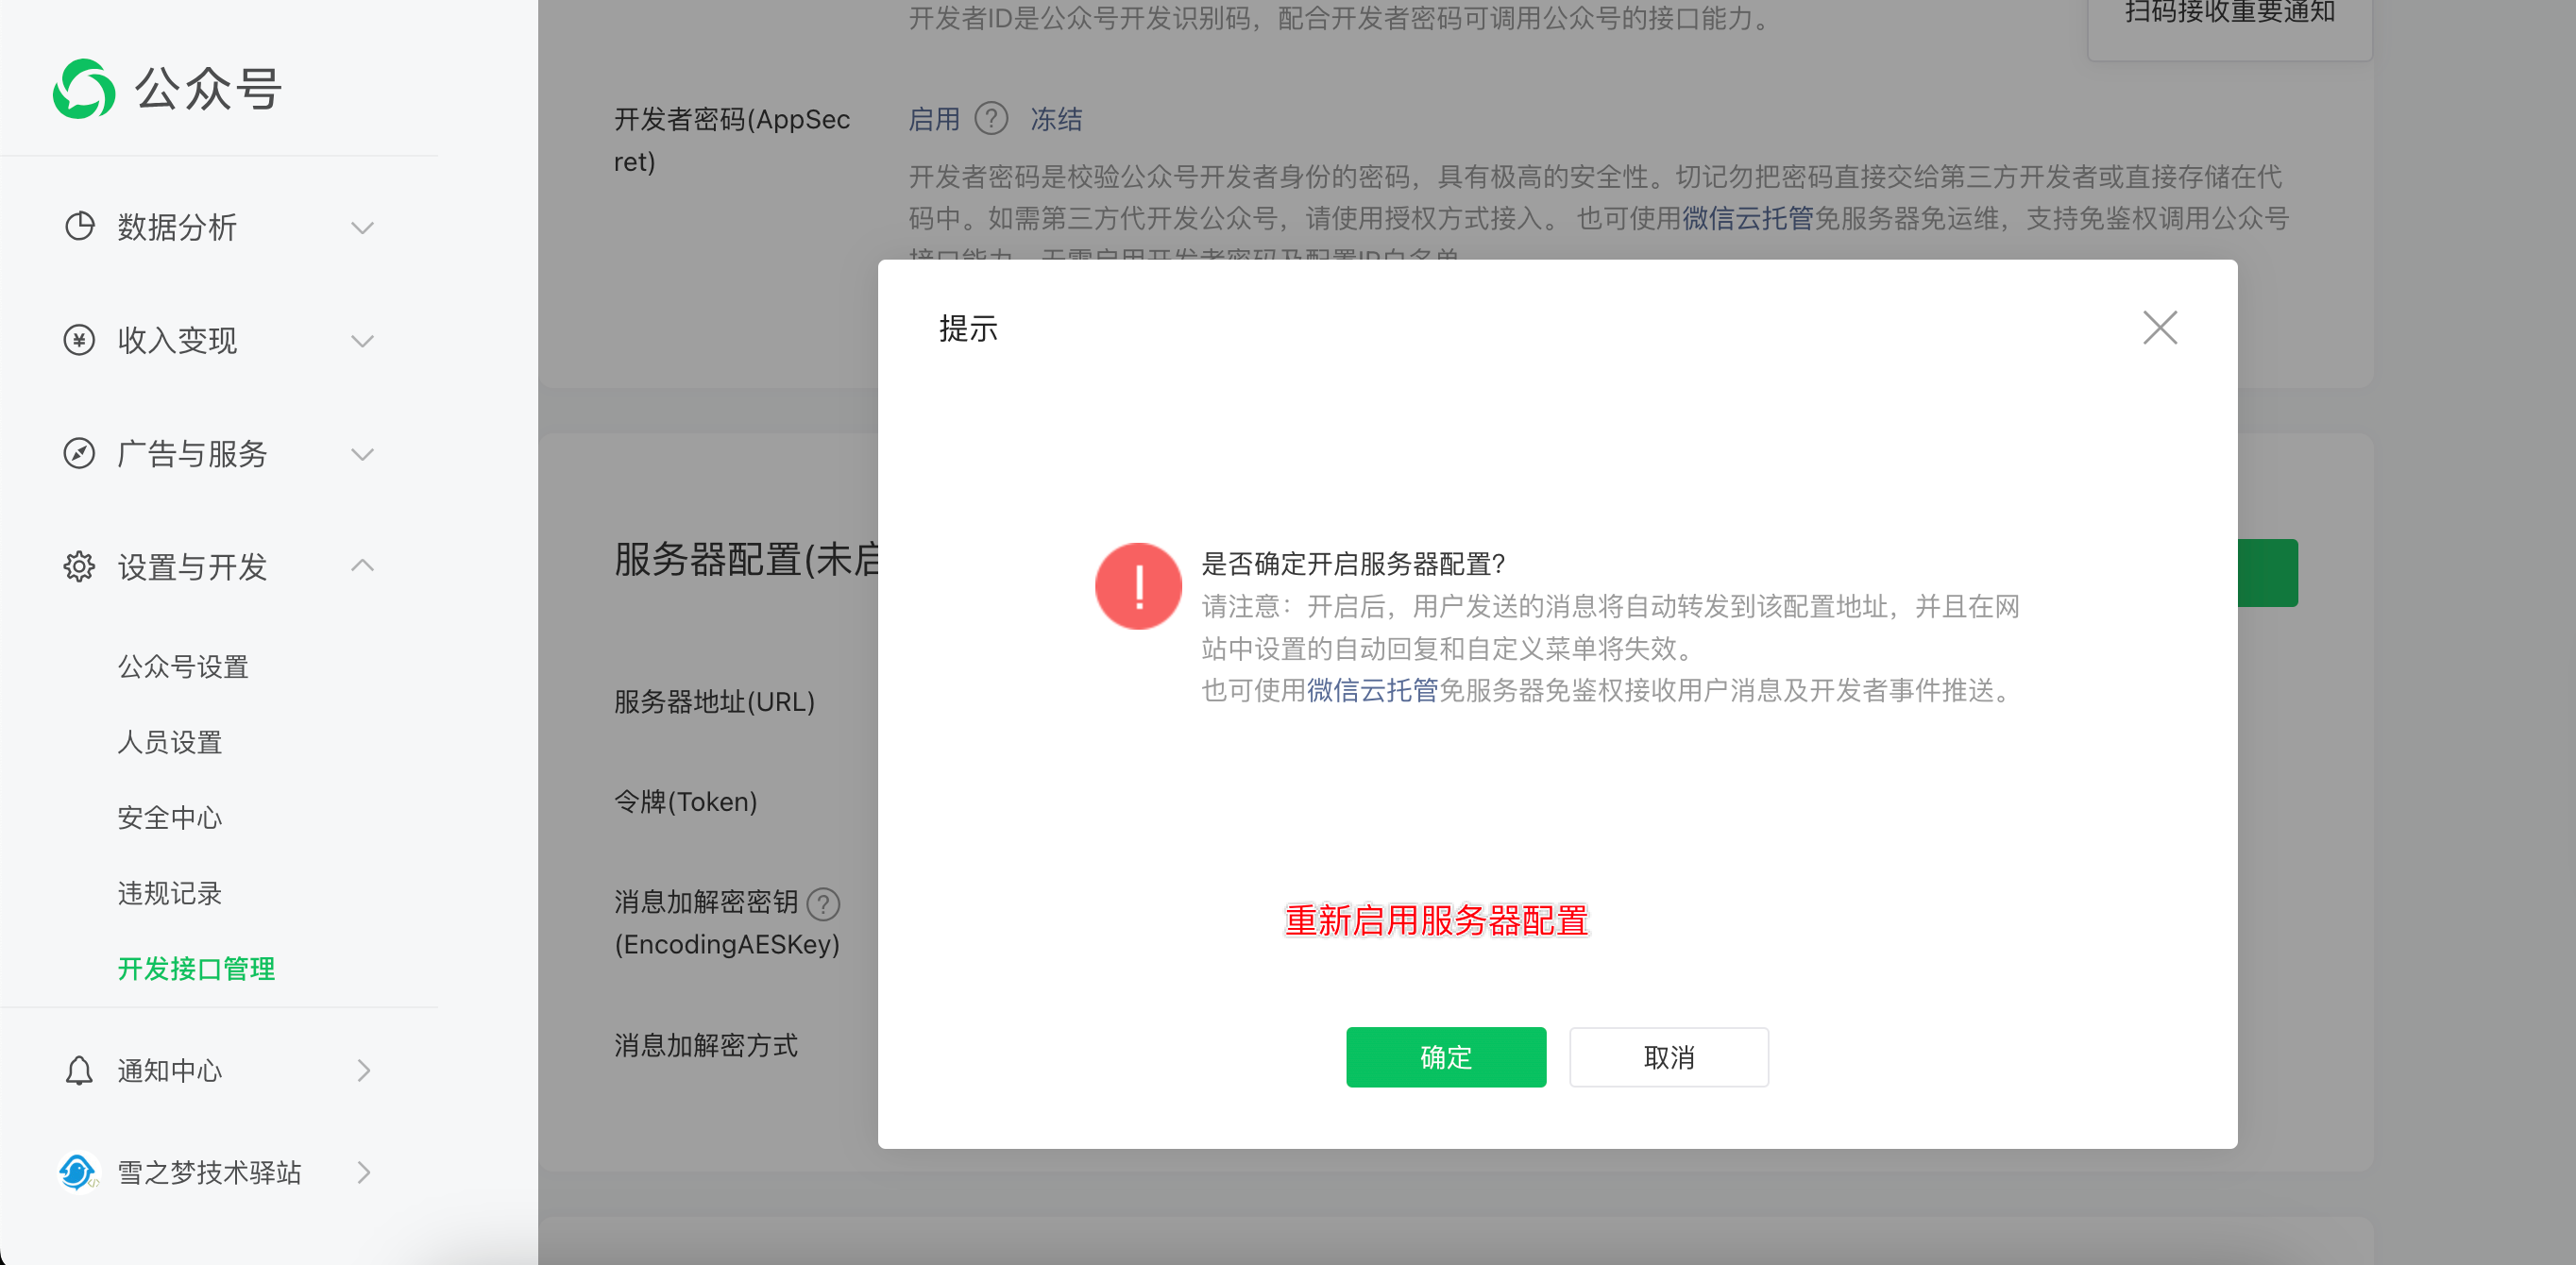Viewport: 2576px width, 1265px height.
Task: Expand the 数据分析 chevron
Action: (x=363, y=227)
